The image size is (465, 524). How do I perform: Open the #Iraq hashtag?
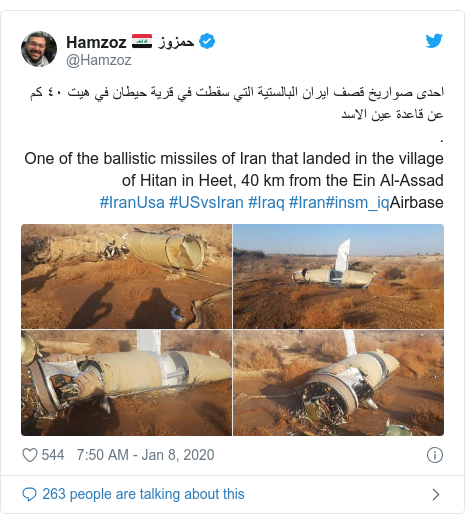point(266,203)
